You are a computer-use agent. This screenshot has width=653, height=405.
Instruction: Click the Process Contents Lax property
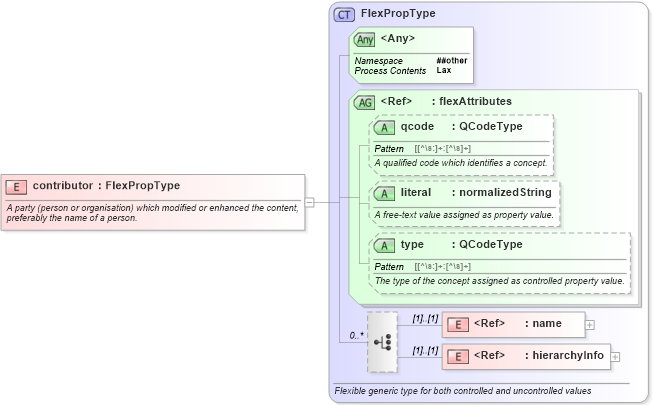point(403,70)
